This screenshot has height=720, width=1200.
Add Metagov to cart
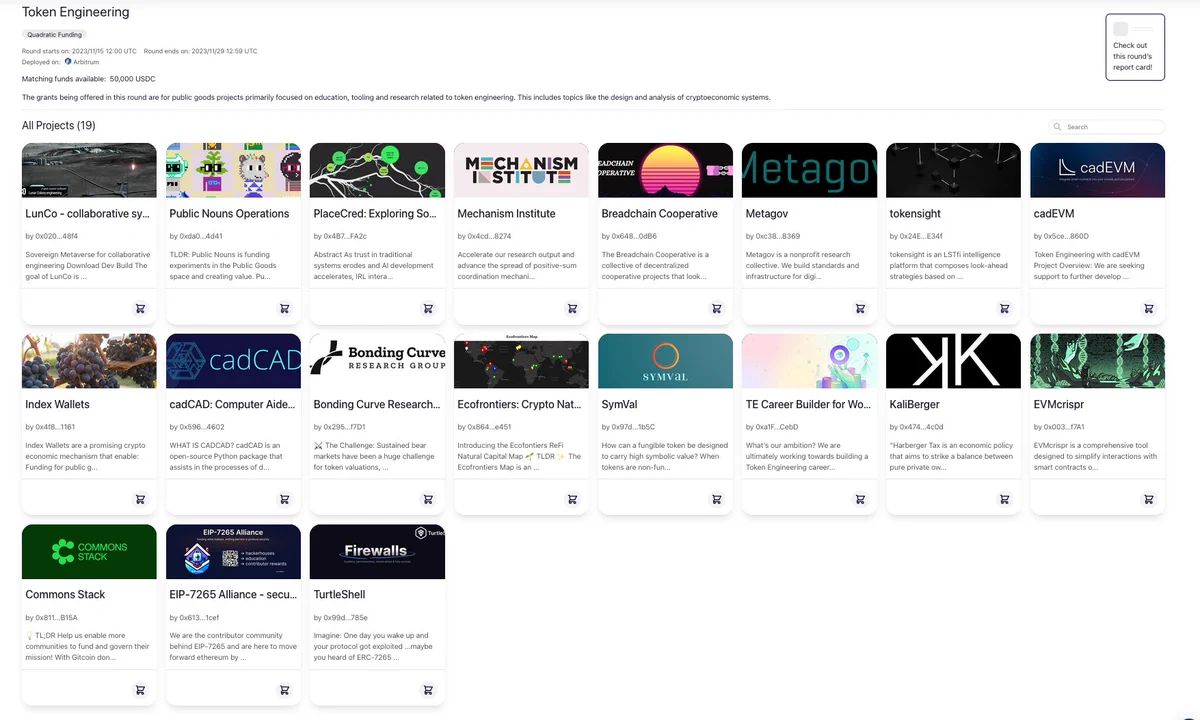[860, 308]
